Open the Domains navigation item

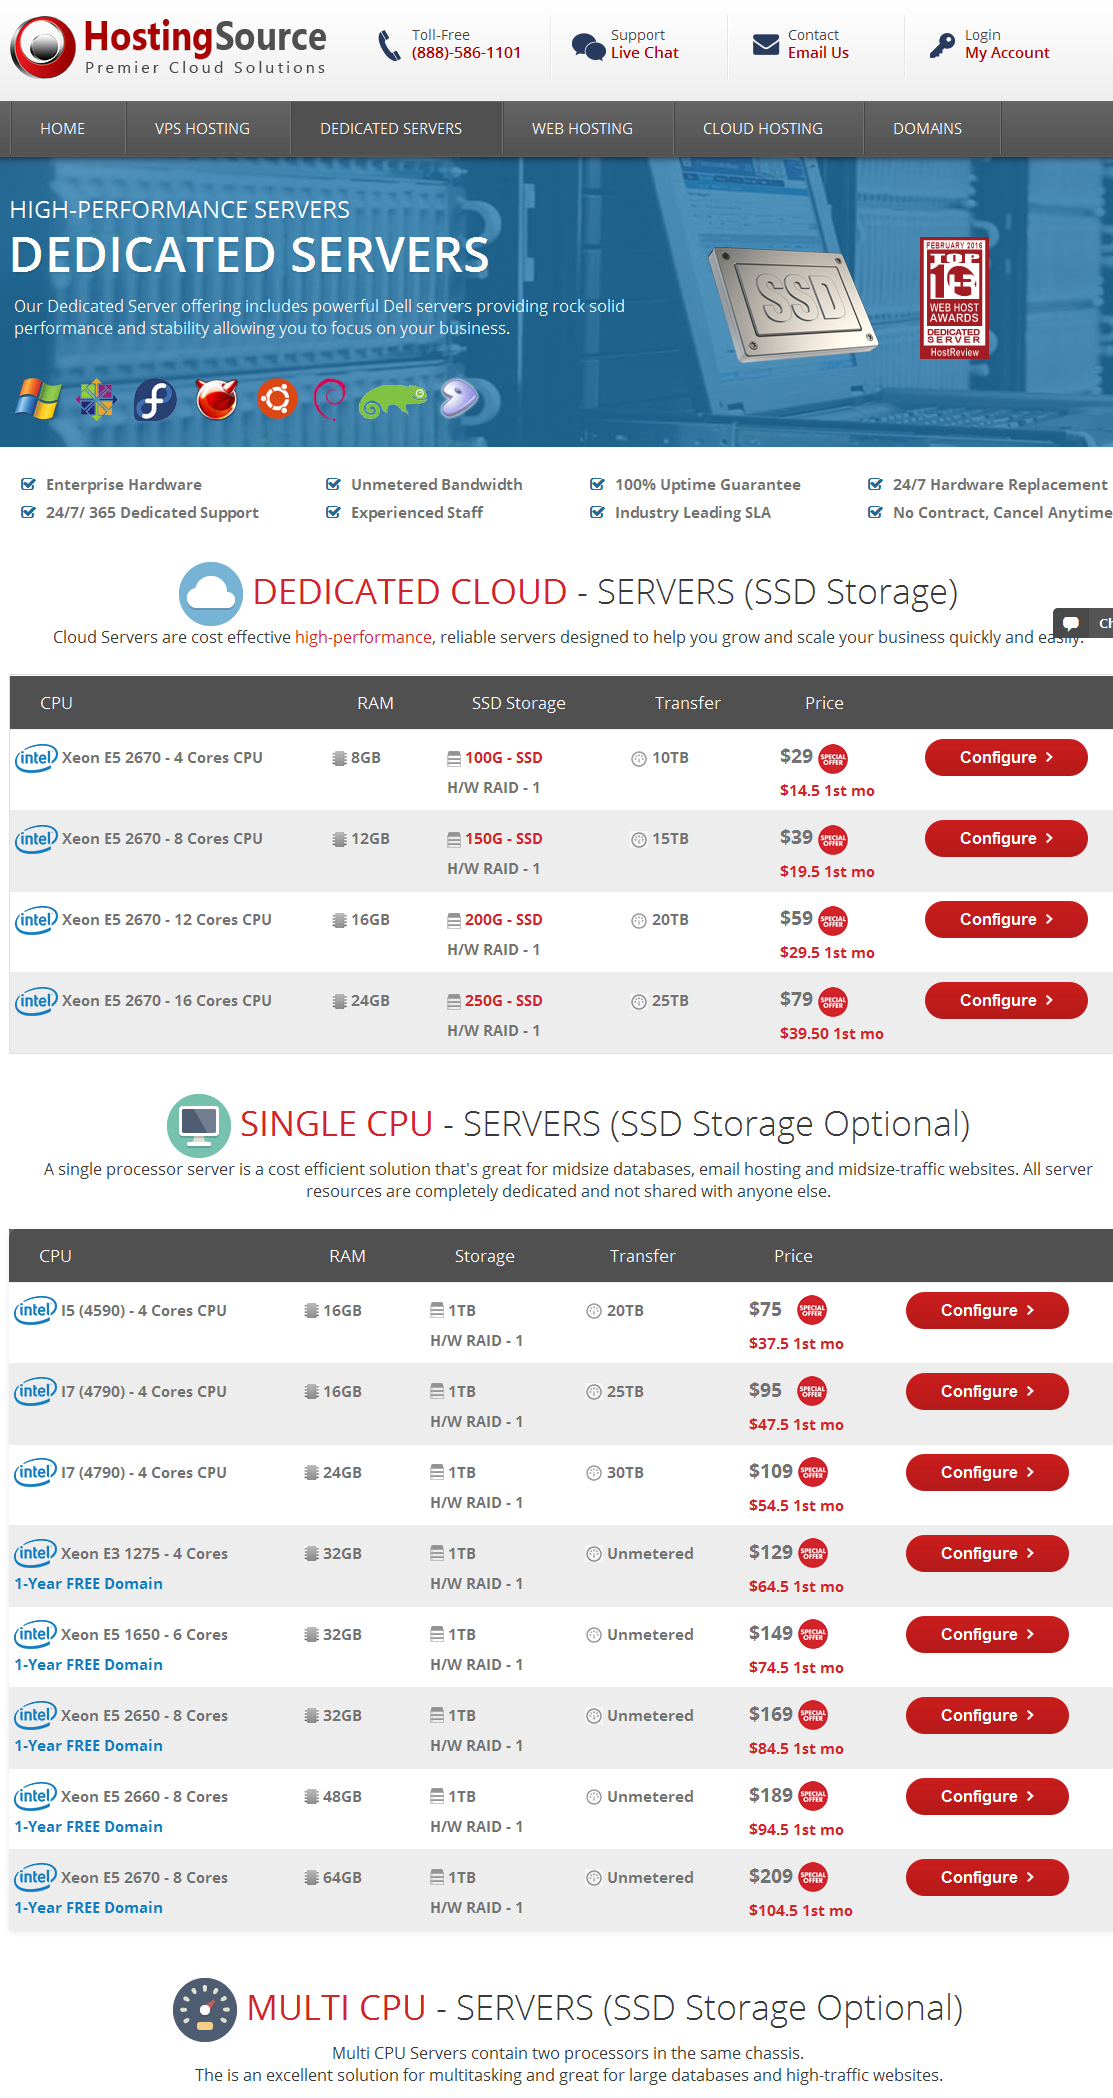[927, 129]
